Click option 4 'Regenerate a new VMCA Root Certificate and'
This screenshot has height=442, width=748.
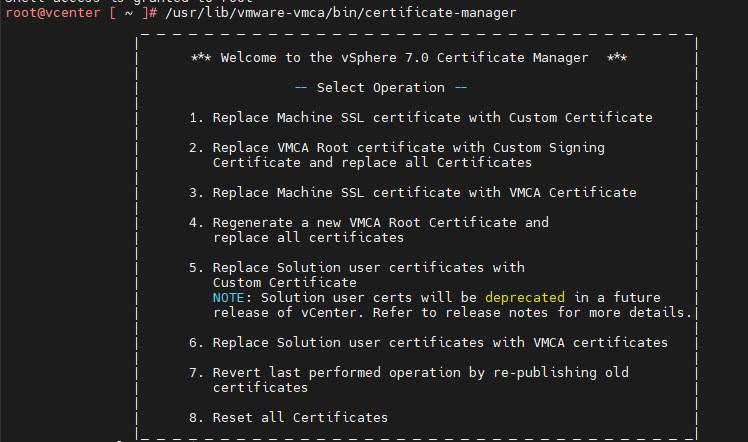point(369,223)
